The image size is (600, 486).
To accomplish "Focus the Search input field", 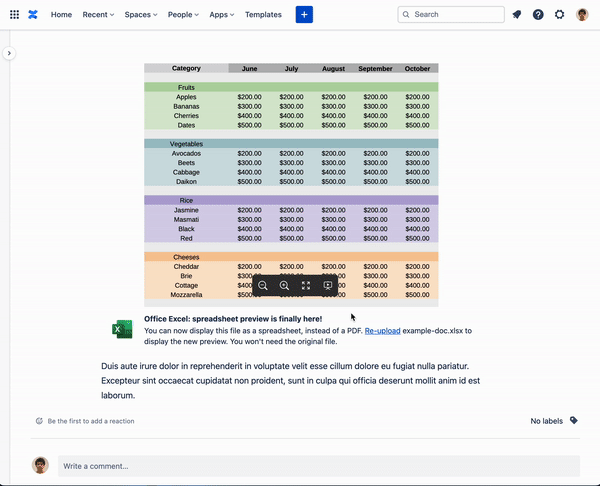I will pos(451,15).
